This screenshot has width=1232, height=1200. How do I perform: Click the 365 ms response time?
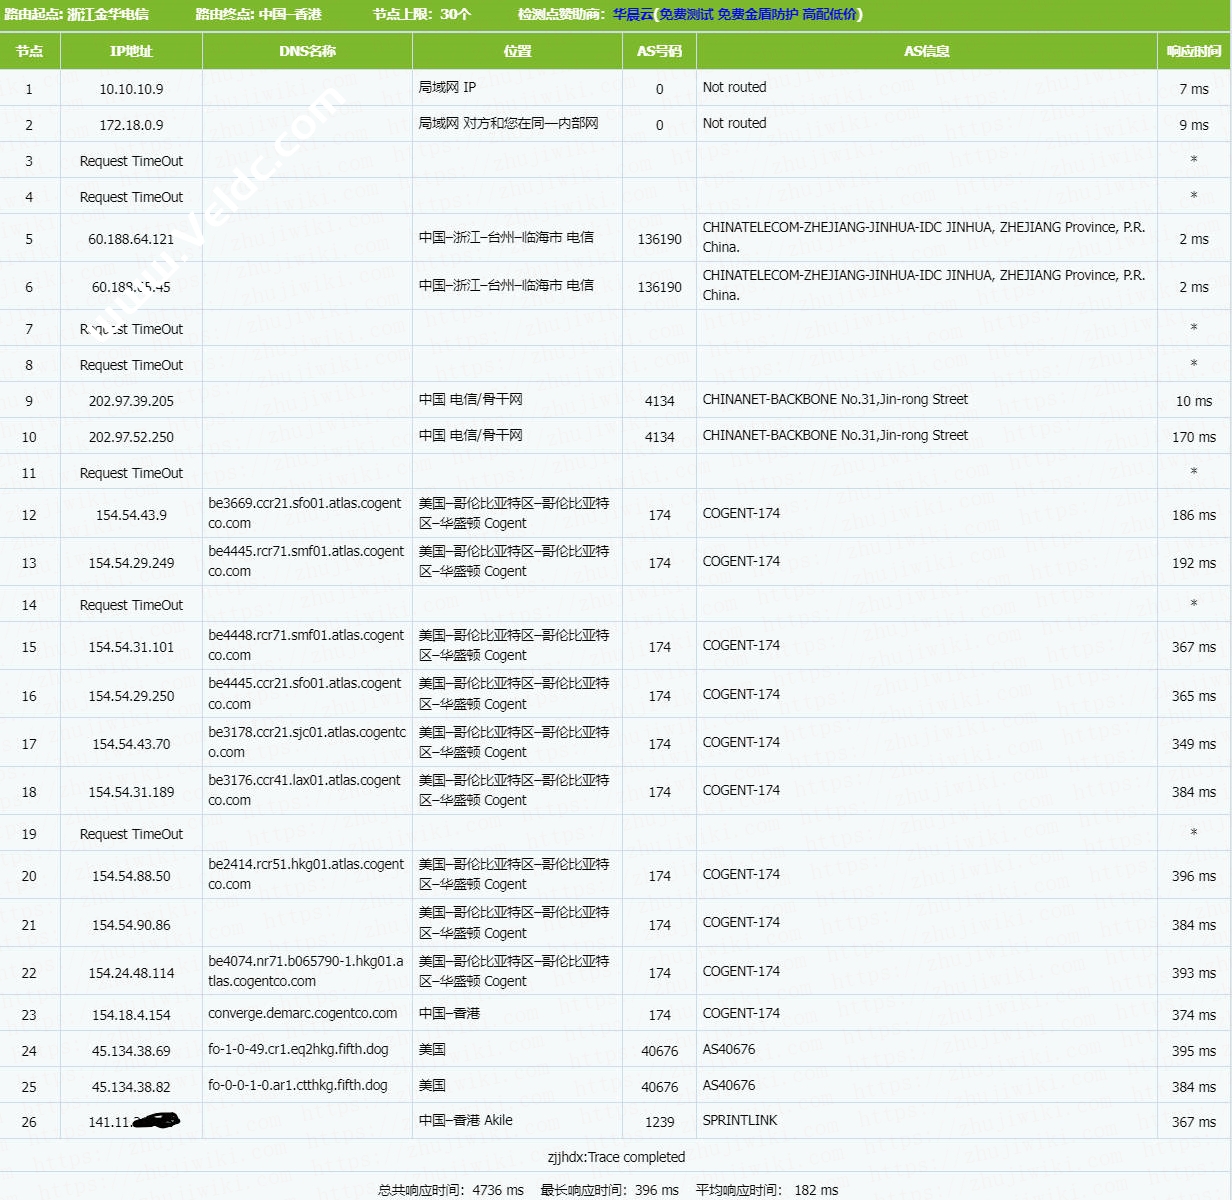point(1194,696)
